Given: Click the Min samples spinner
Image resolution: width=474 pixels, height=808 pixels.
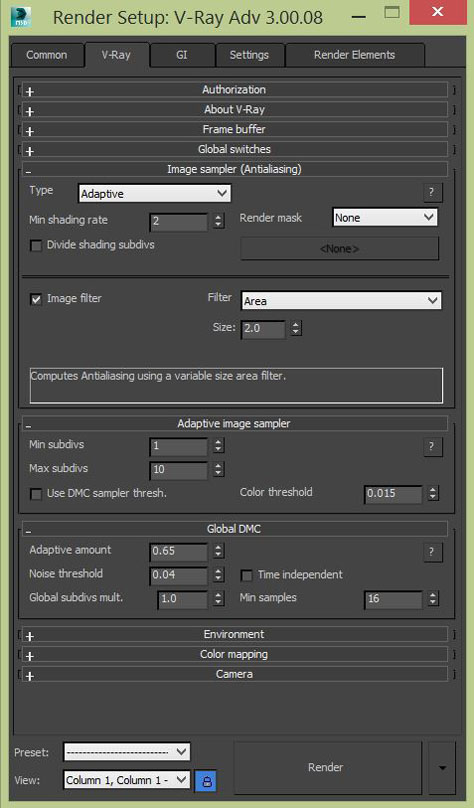Looking at the screenshot, I should [433, 599].
